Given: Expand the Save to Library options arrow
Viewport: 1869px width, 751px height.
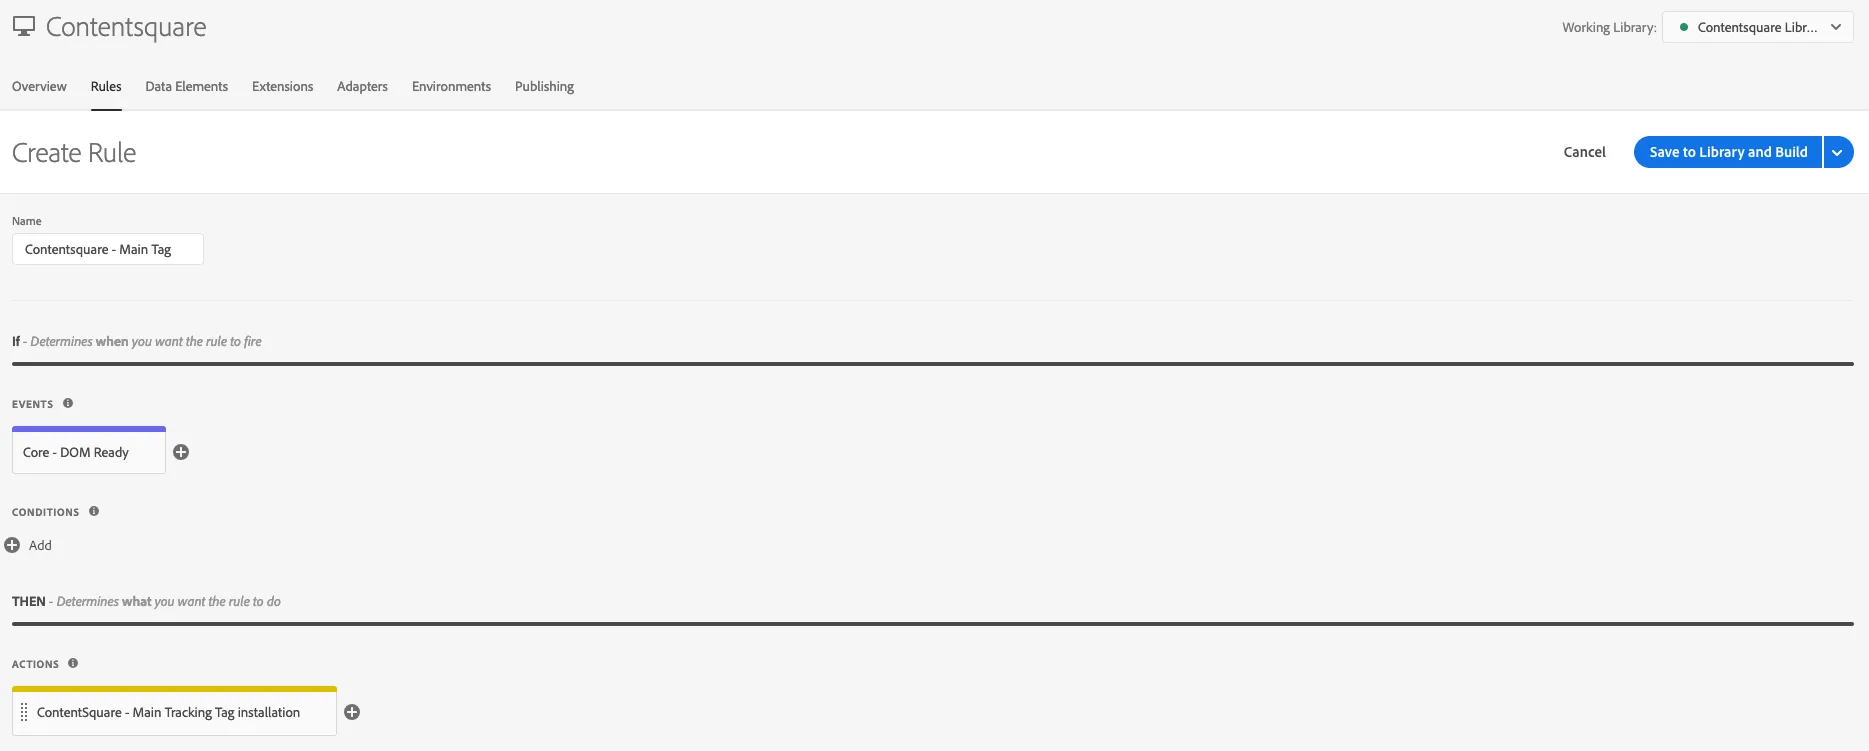Looking at the screenshot, I should coord(1838,152).
